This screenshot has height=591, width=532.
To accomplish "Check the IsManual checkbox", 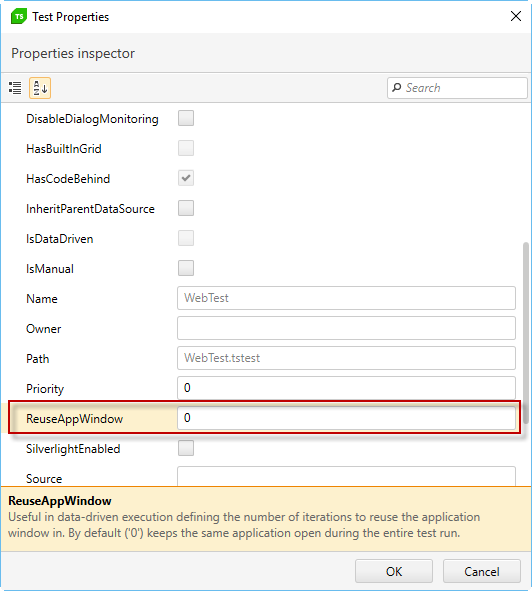I will tap(186, 268).
